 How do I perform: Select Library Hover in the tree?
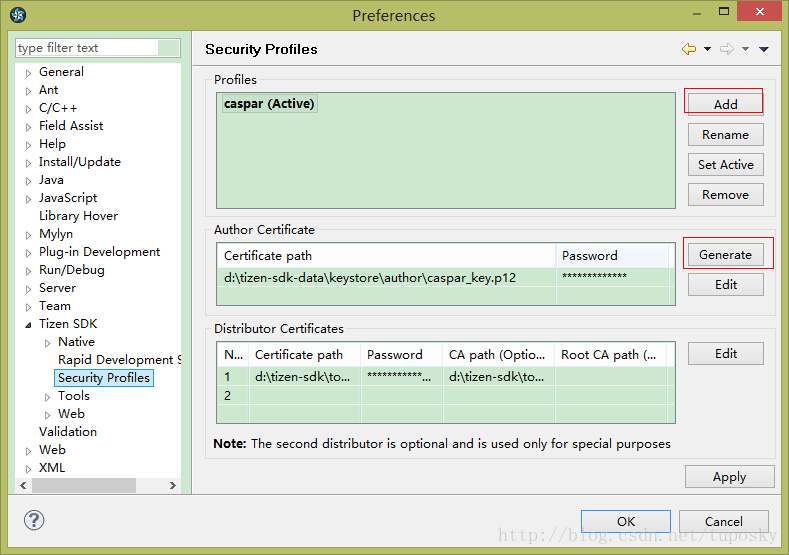[x=78, y=216]
